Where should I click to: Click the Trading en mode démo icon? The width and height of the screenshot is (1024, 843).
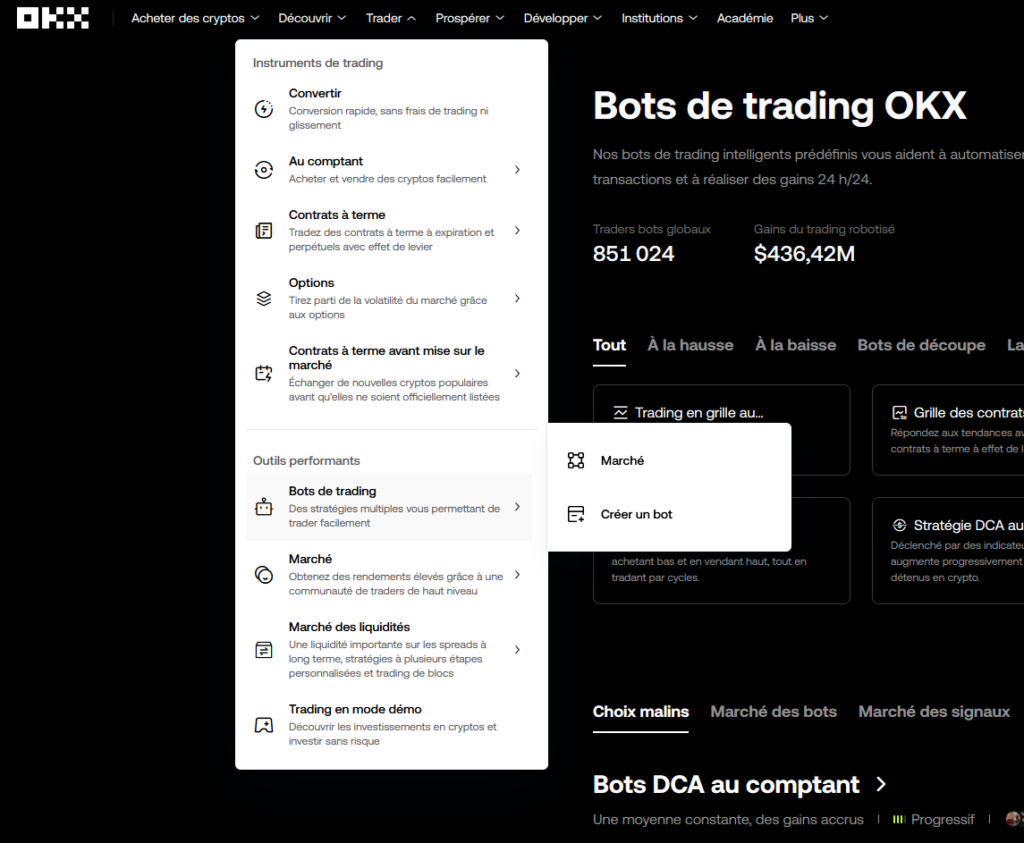264,725
